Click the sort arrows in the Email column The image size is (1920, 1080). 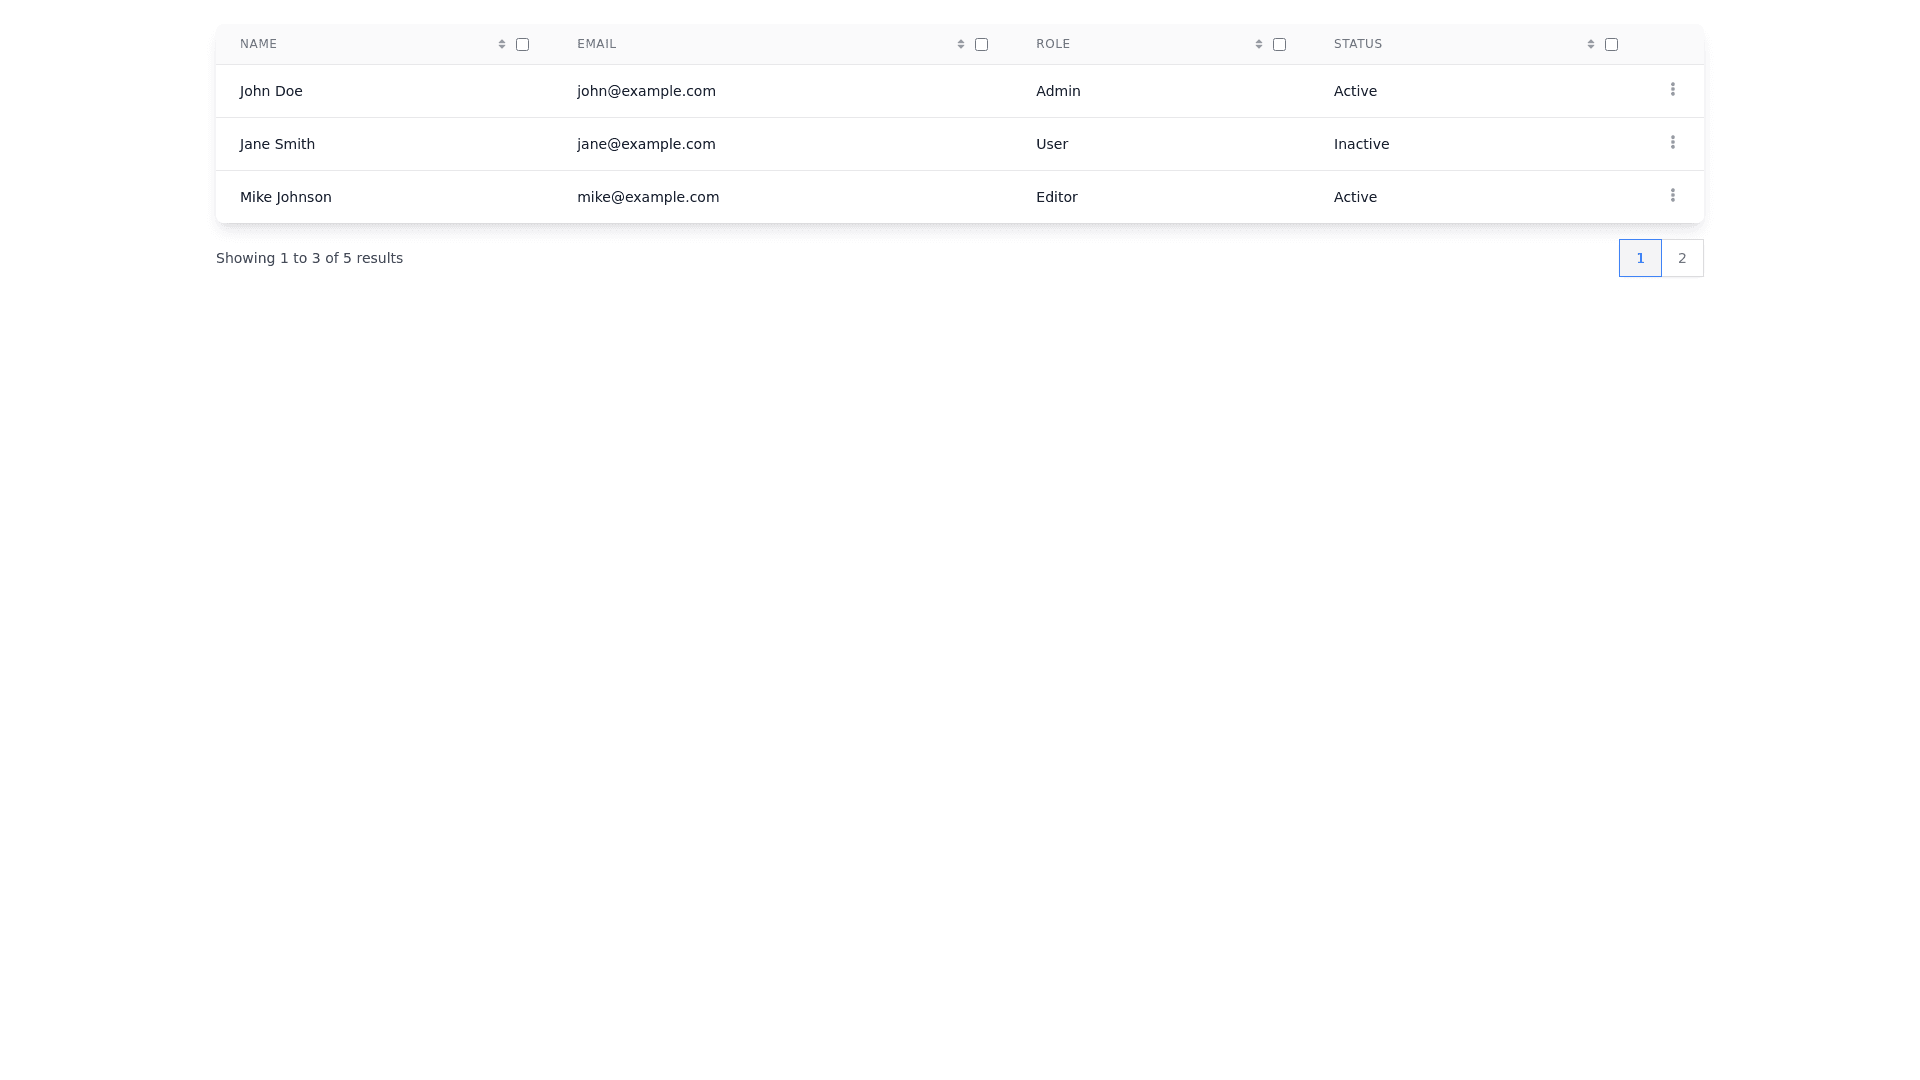coord(961,44)
